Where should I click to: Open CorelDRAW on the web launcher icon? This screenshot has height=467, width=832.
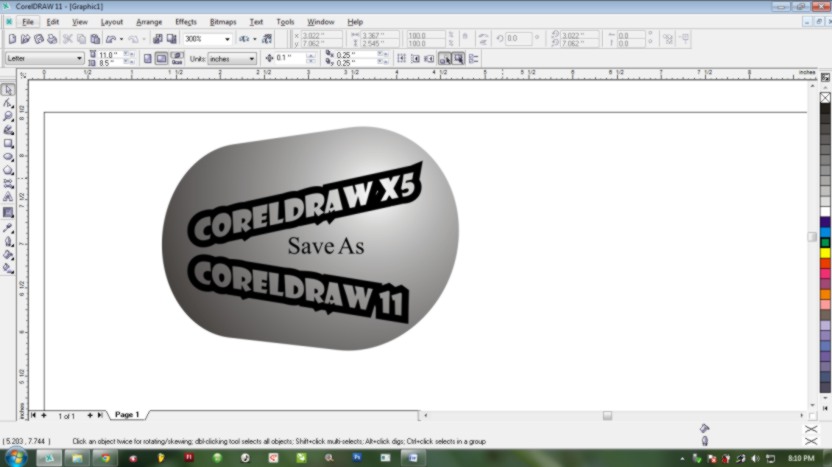pos(267,39)
